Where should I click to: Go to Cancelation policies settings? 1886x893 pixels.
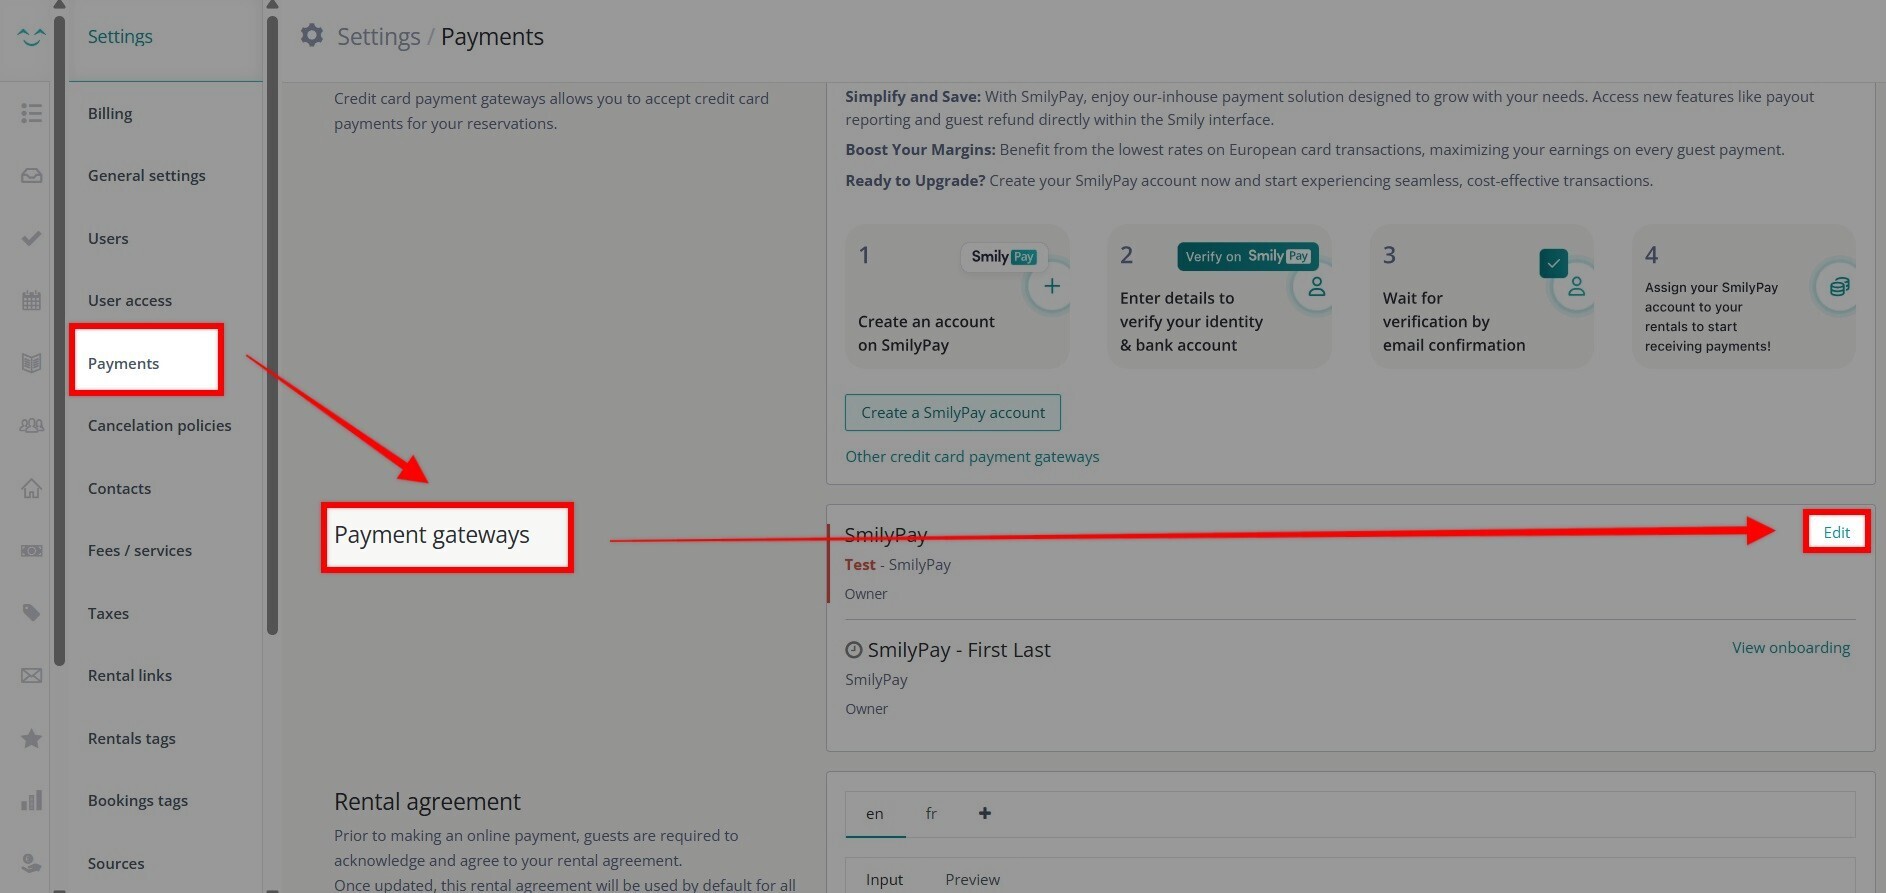click(159, 425)
